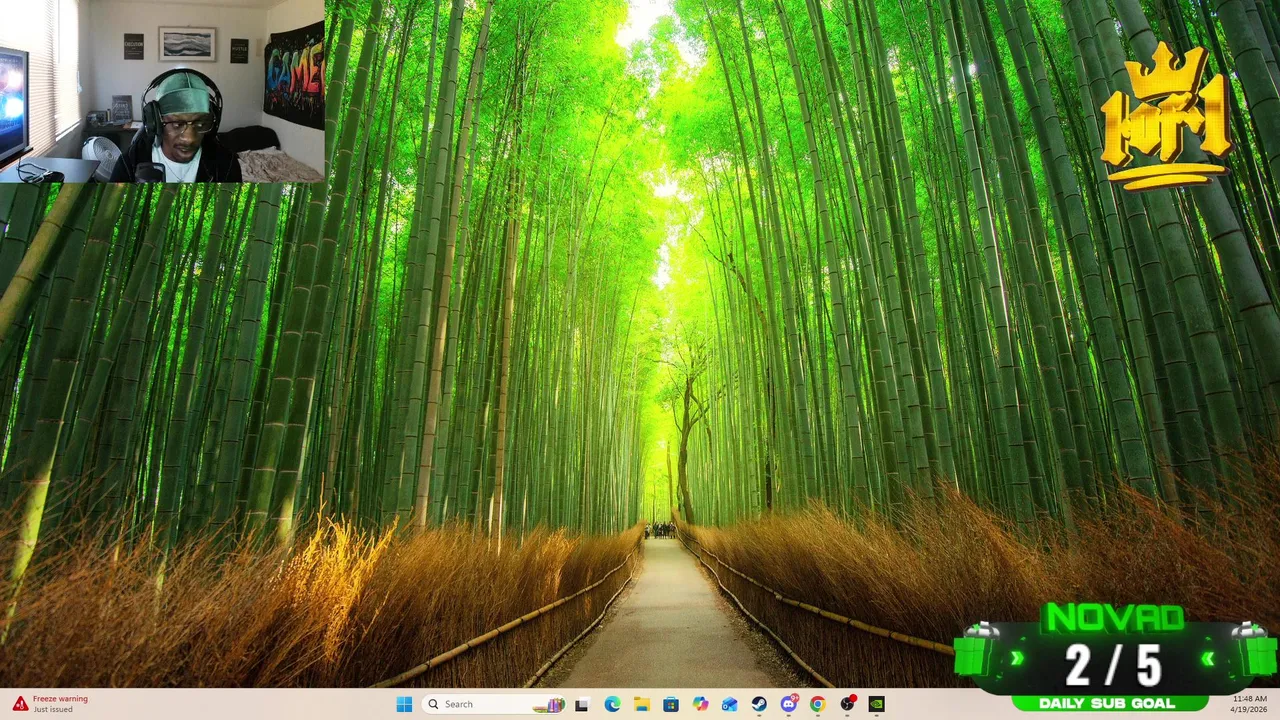The width and height of the screenshot is (1280, 720).
Task: Open OBS Studio from the taskbar
Action: point(848,704)
